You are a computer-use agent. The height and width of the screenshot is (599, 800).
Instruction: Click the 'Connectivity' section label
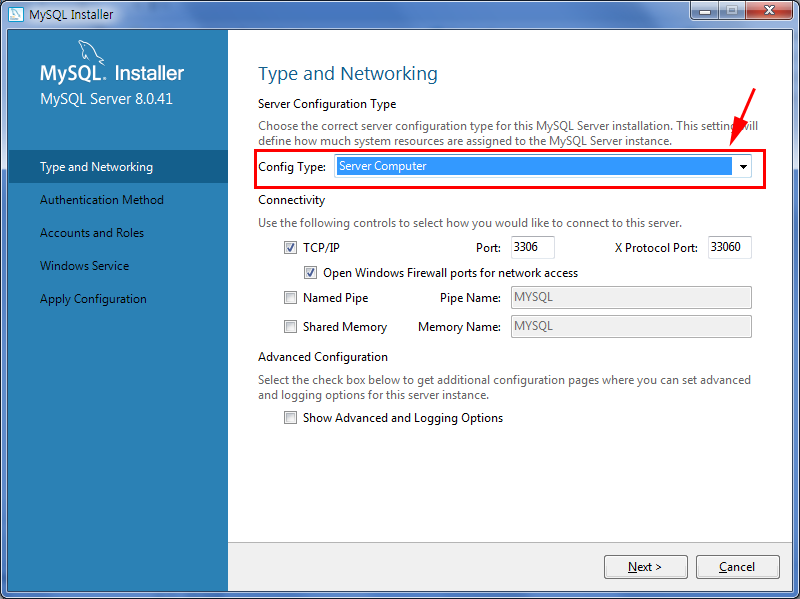[x=291, y=200]
